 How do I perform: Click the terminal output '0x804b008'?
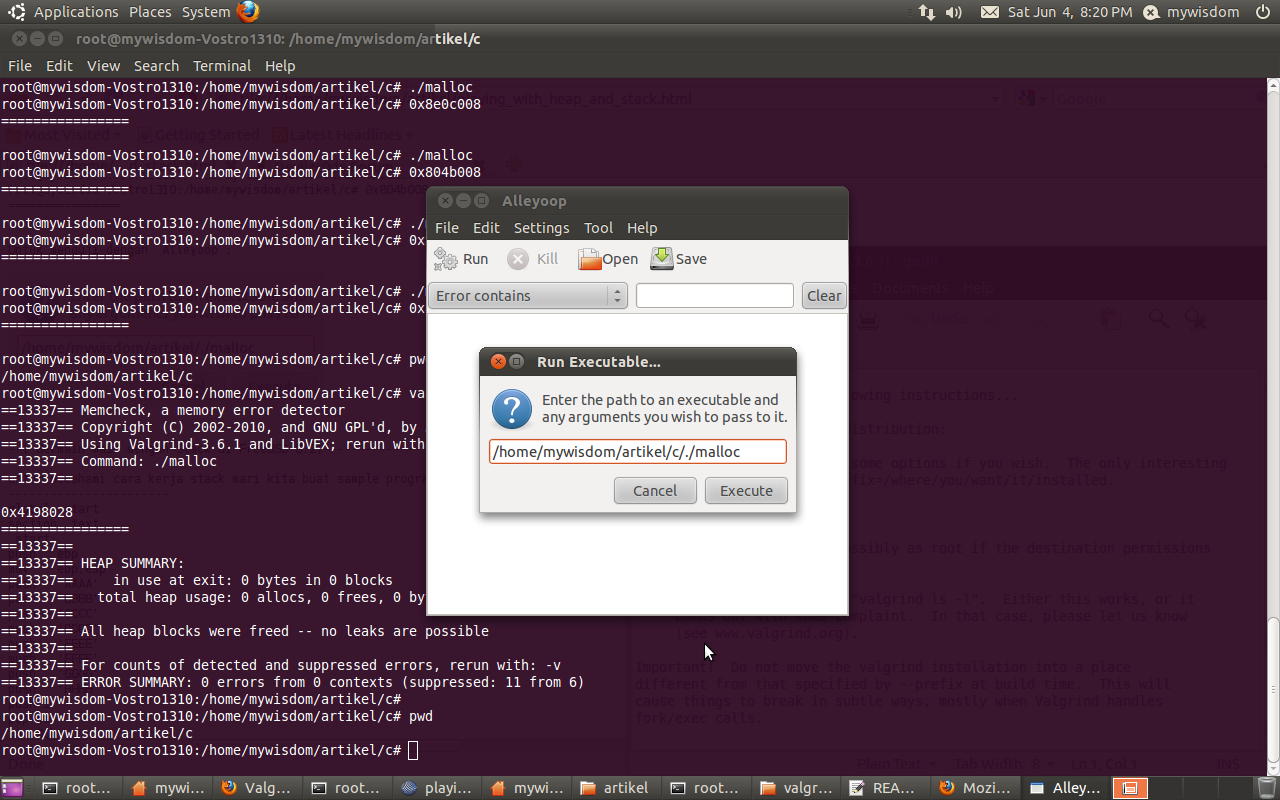[445, 172]
